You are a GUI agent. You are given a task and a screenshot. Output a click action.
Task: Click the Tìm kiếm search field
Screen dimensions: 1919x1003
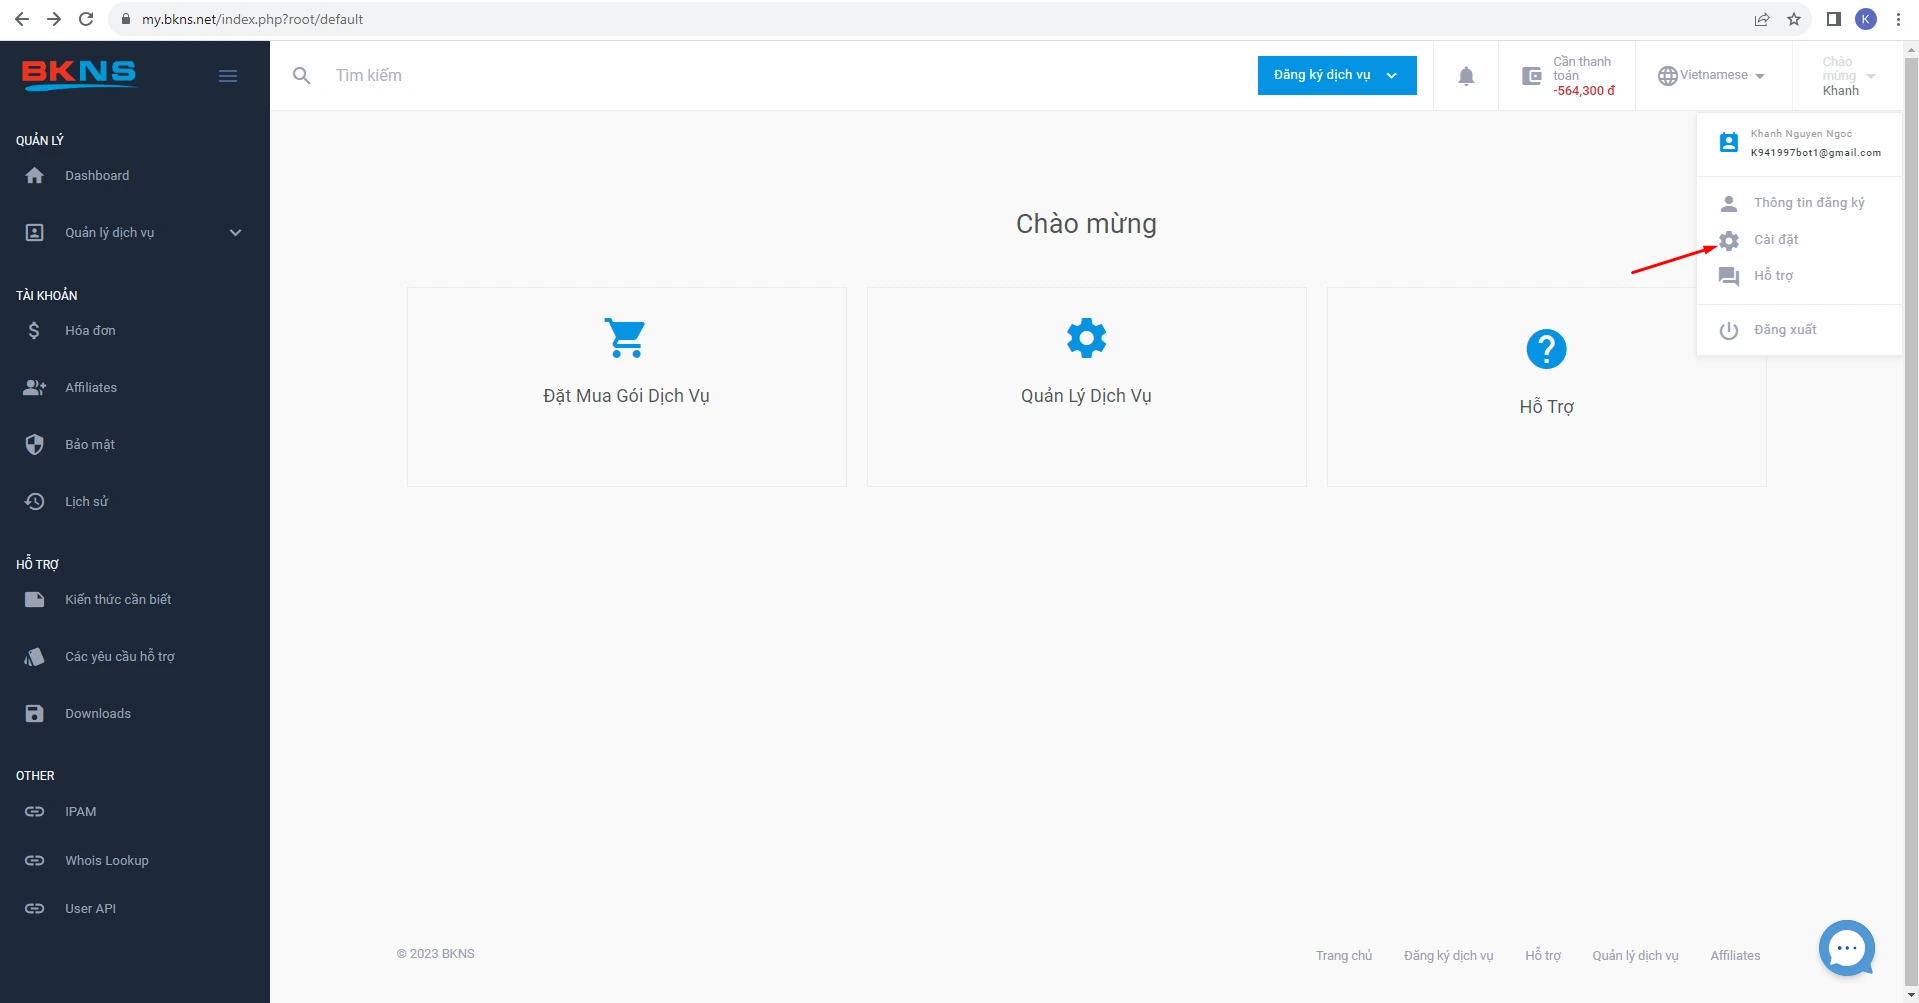pyautogui.click(x=700, y=76)
